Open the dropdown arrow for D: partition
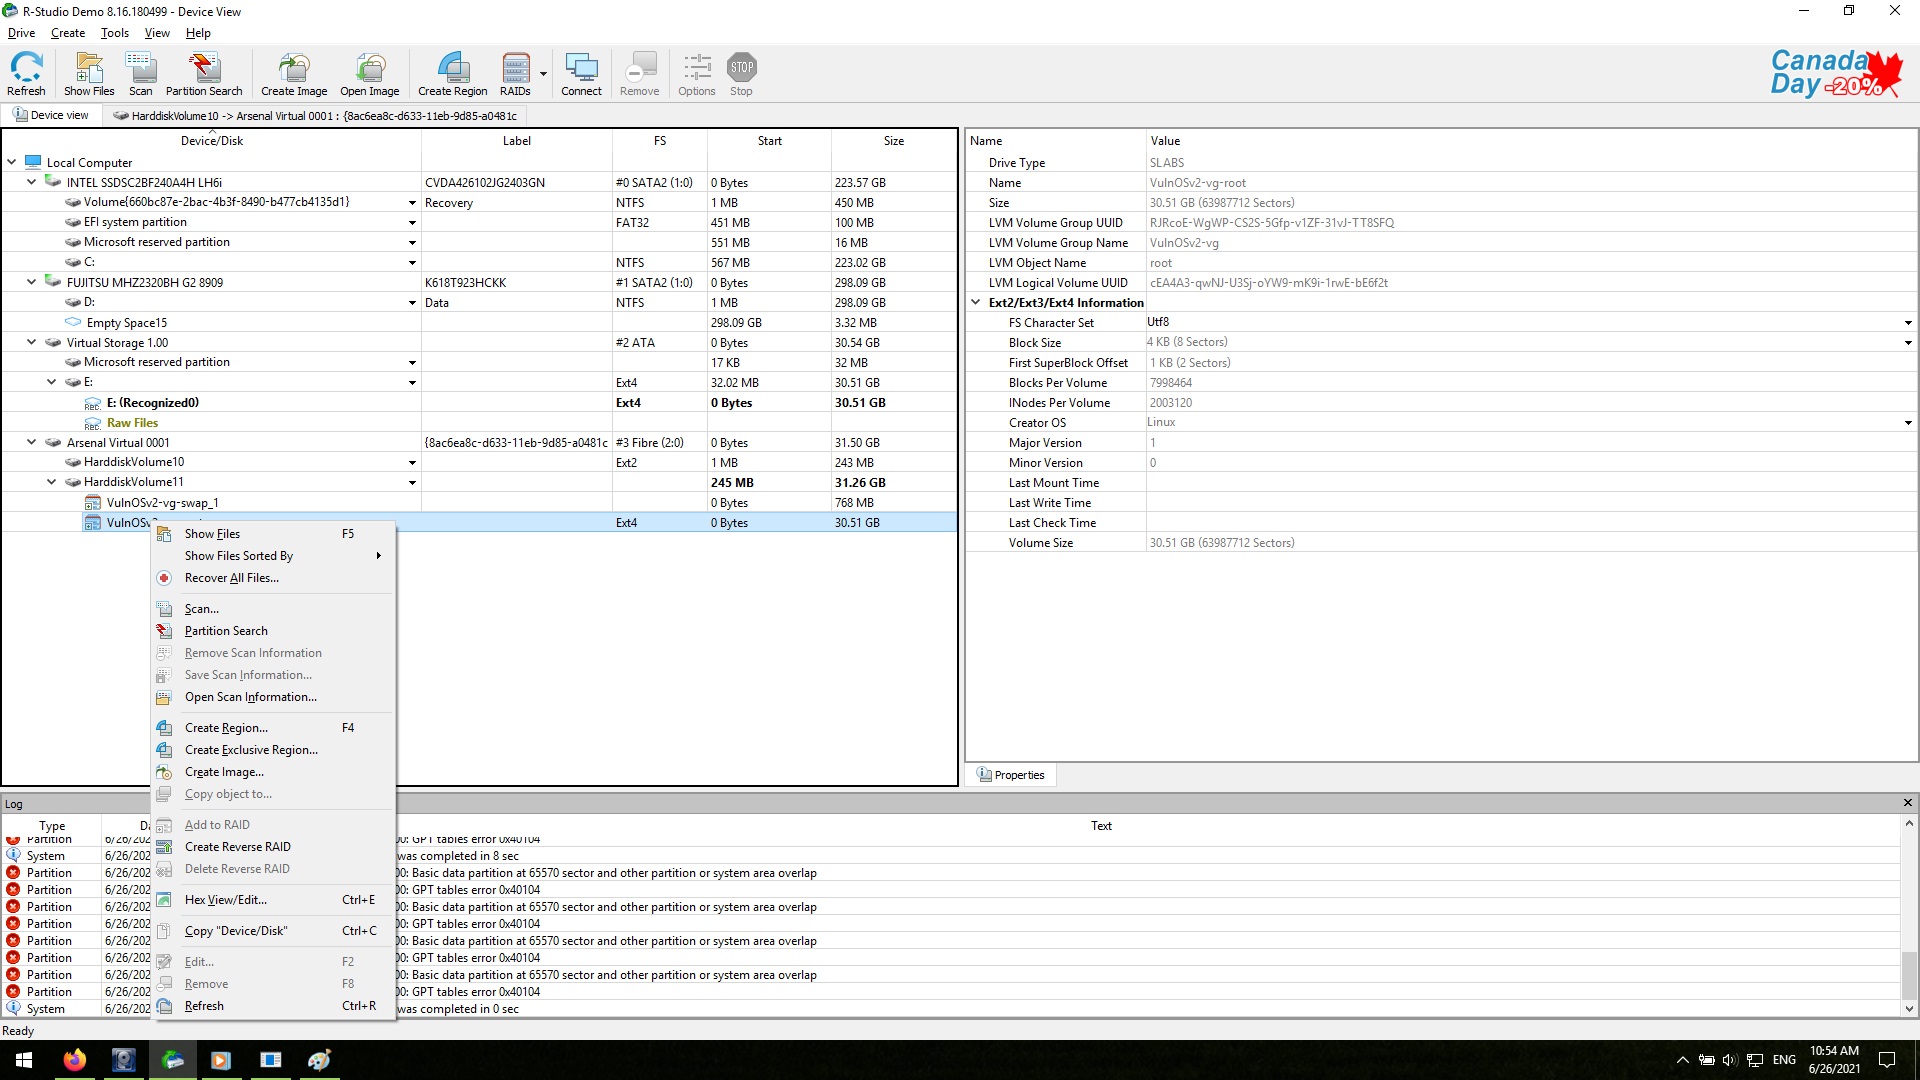Screen dimensions: 1920x1080 pos(412,303)
